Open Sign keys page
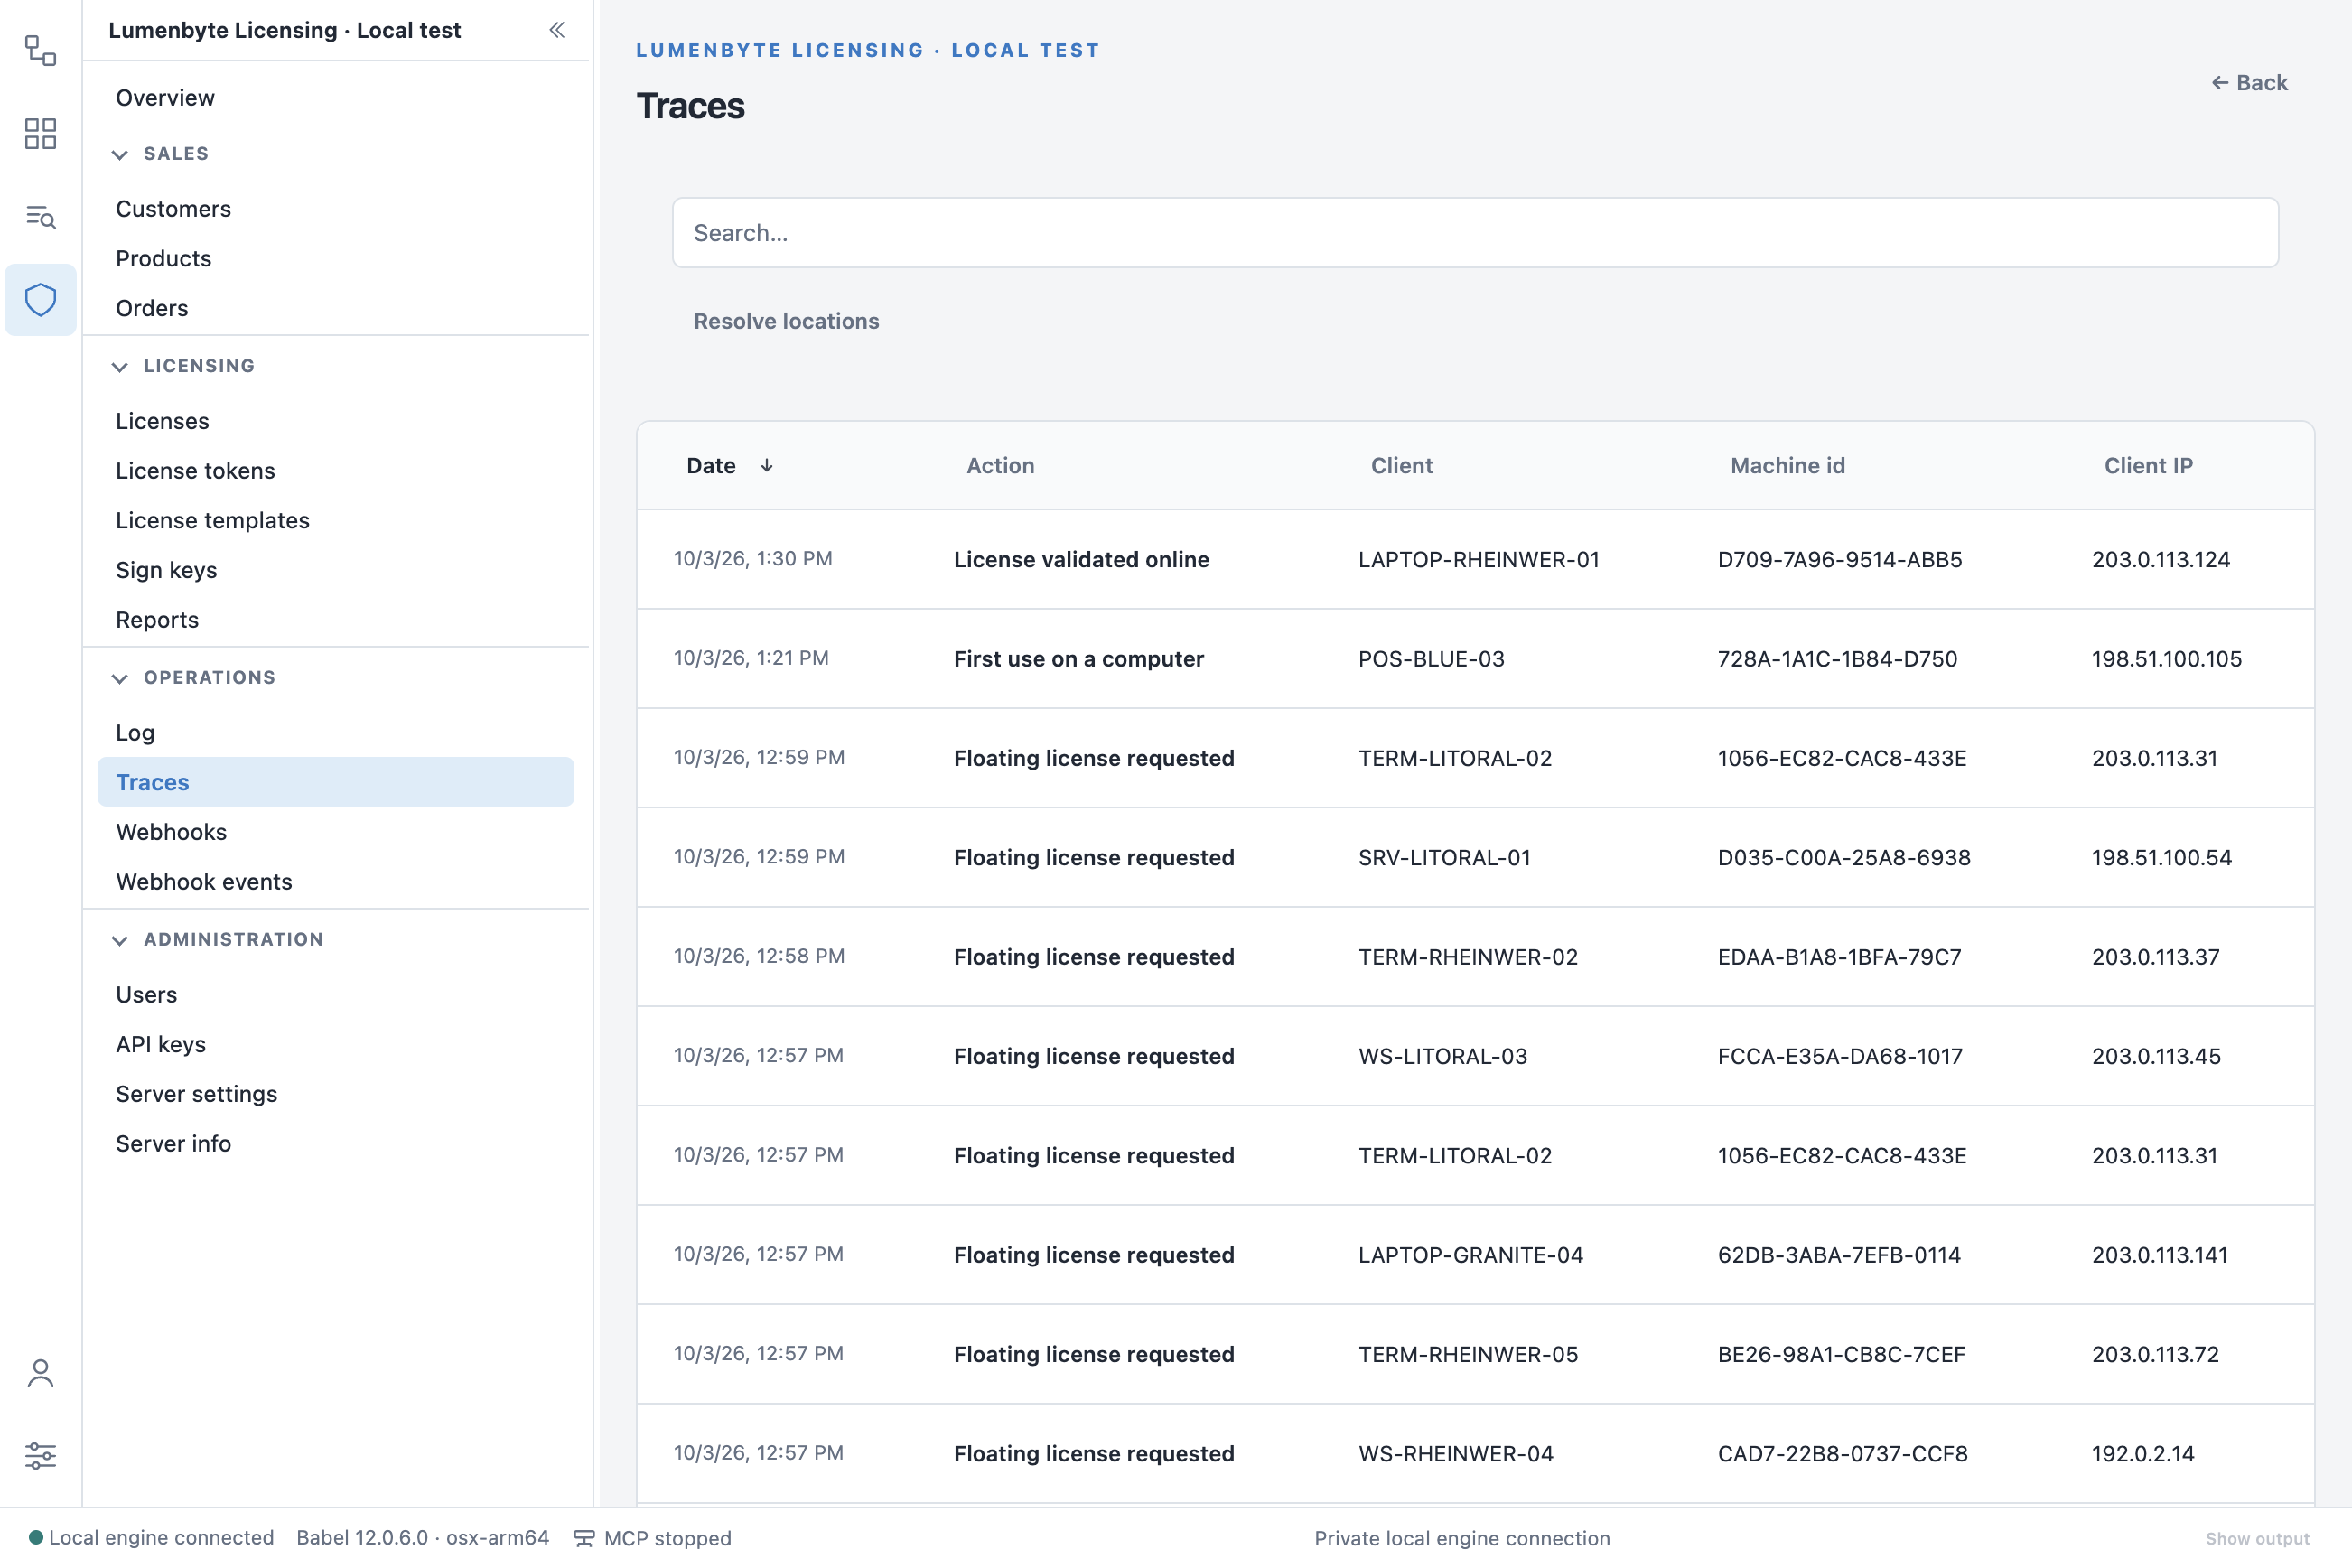This screenshot has width=2352, height=1568. (336, 570)
